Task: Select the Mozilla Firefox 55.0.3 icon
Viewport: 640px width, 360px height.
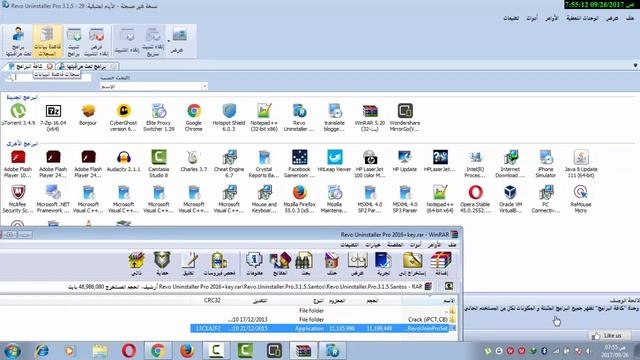Action: click(299, 199)
